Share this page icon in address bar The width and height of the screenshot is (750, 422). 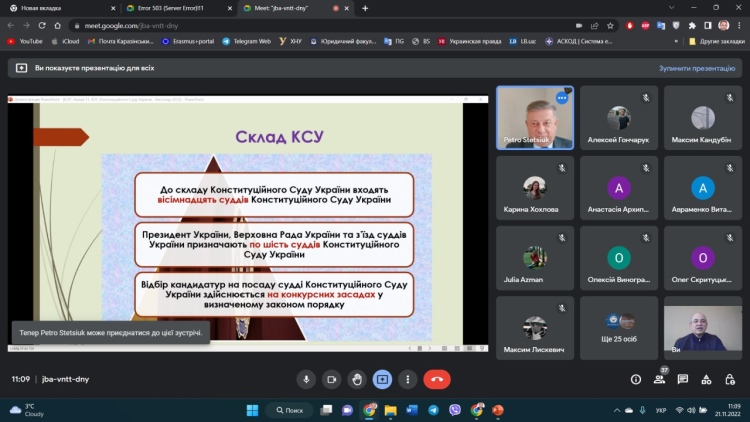pyautogui.click(x=595, y=26)
